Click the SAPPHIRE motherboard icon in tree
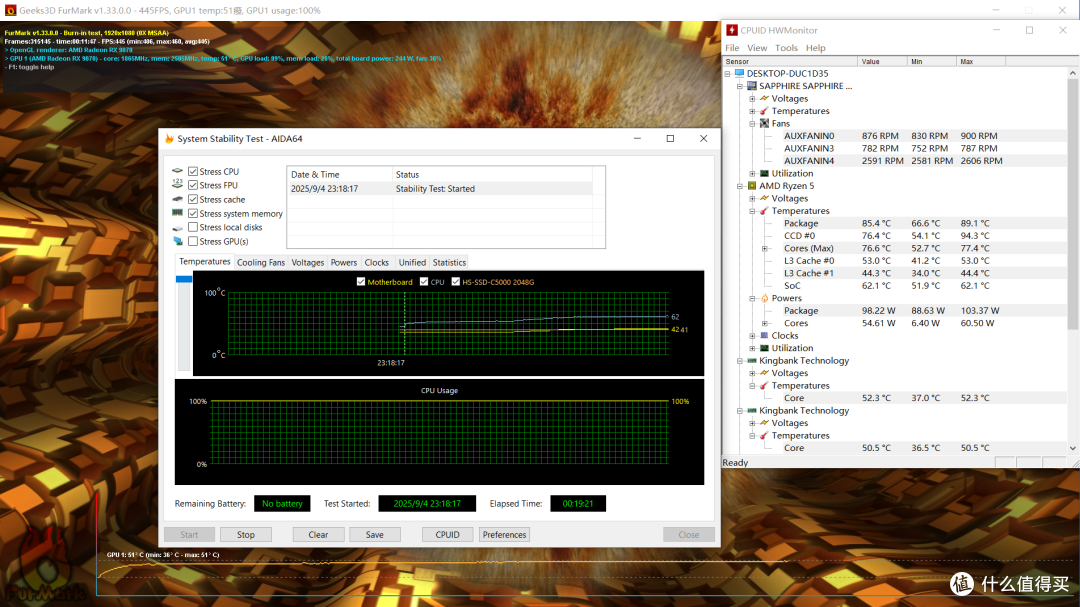This screenshot has width=1080, height=607. point(751,86)
